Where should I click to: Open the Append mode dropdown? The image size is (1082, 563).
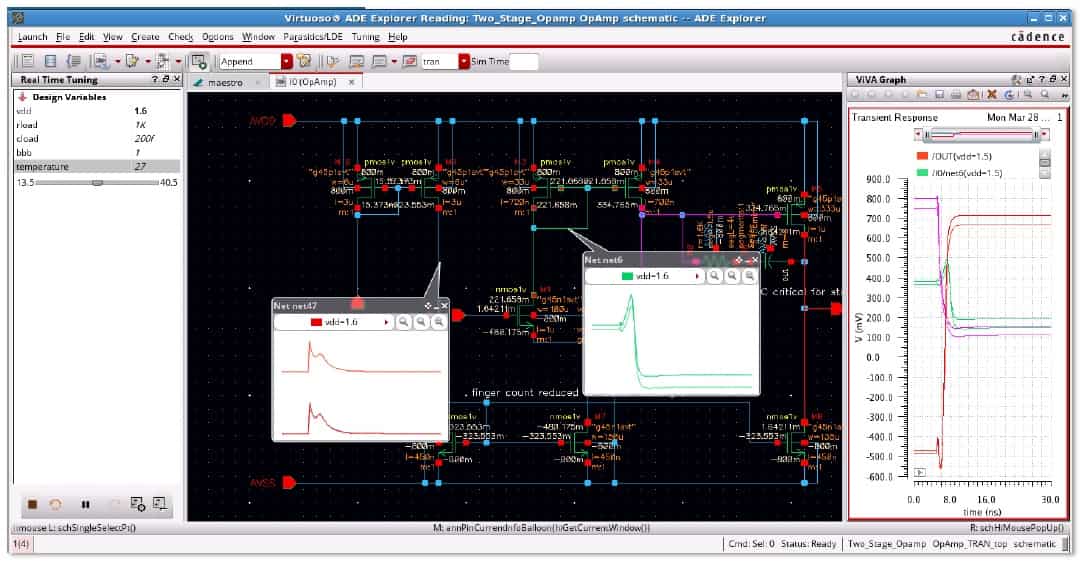pos(287,61)
